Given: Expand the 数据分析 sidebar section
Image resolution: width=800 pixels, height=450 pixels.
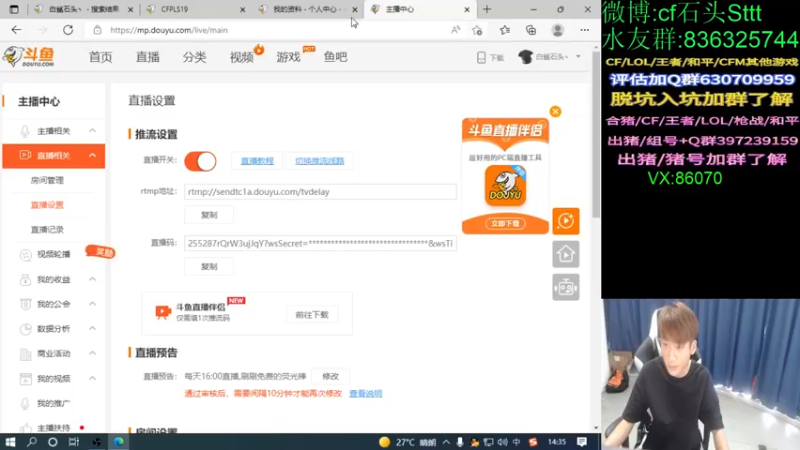Looking at the screenshot, I should [x=92, y=328].
